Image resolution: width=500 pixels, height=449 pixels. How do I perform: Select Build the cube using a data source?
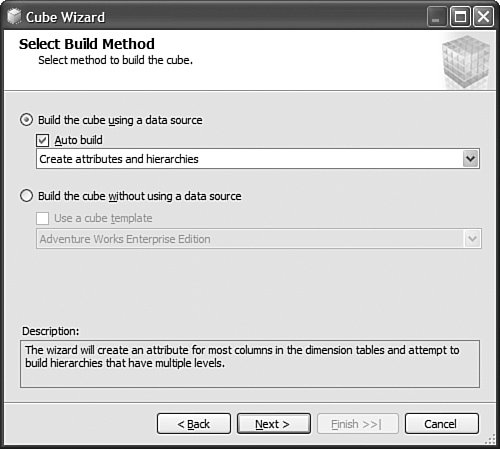click(x=27, y=120)
